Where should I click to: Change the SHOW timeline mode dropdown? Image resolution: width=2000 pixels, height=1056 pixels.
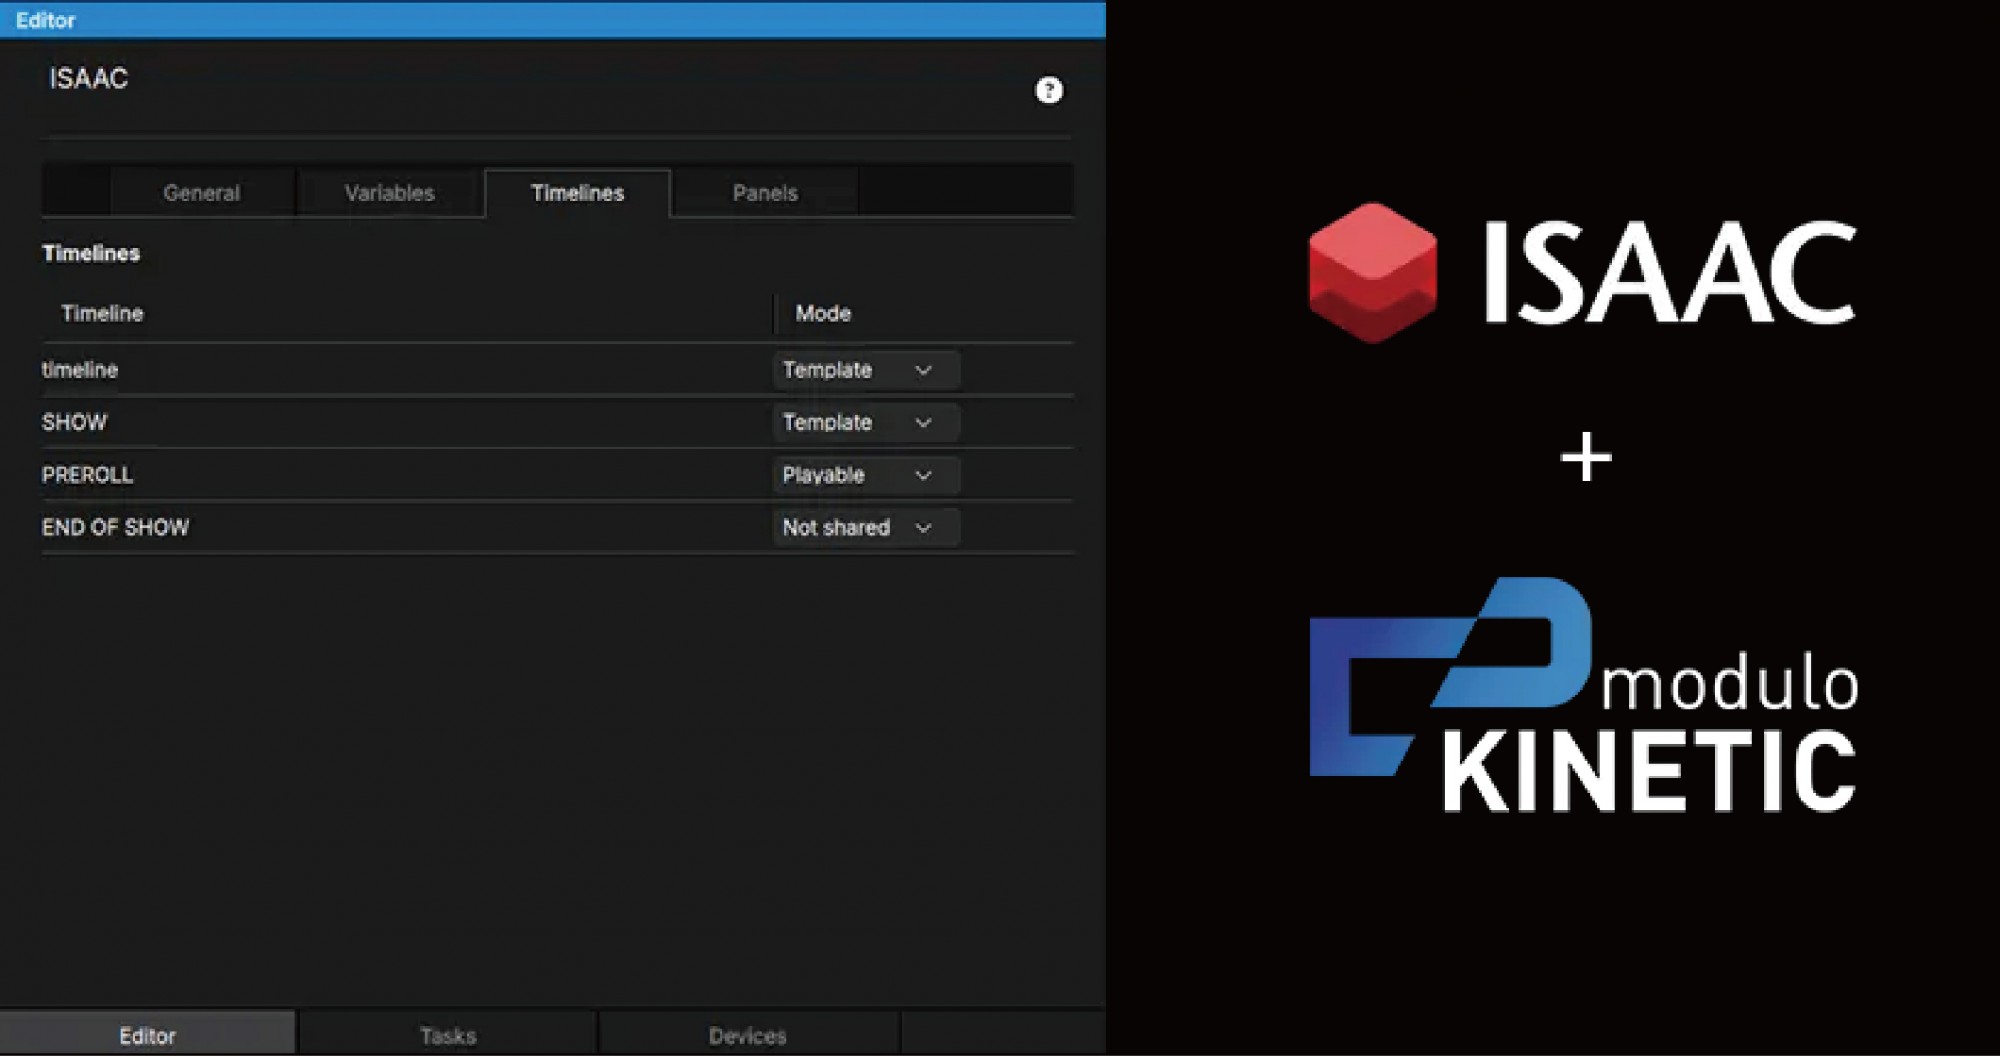(866, 422)
